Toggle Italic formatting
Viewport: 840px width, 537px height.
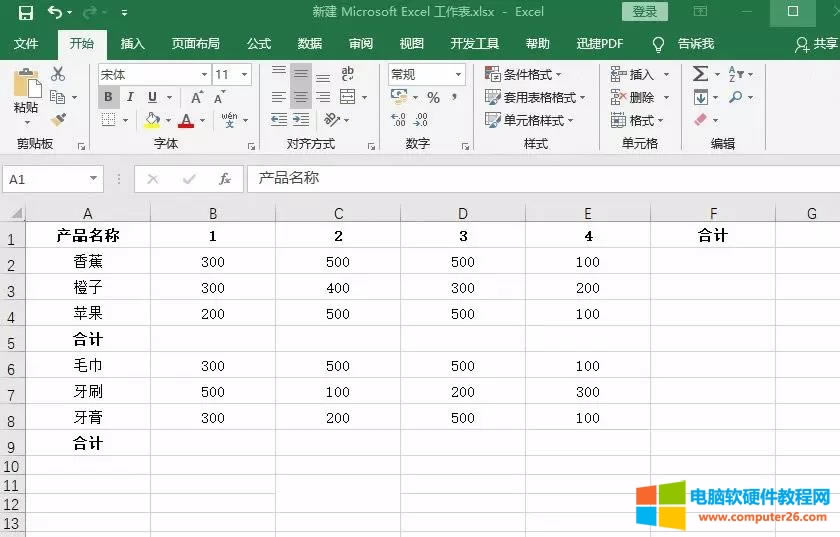[130, 97]
